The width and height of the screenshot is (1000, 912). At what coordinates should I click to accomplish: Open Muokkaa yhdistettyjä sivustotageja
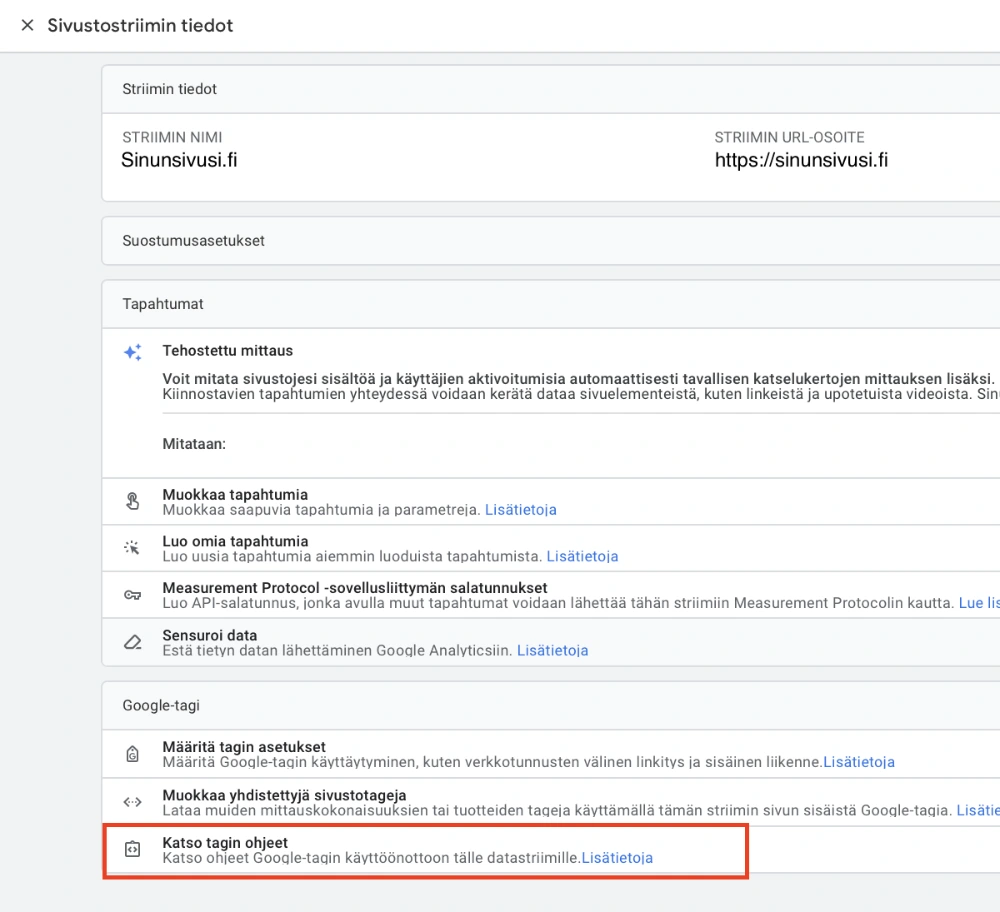[551, 802]
